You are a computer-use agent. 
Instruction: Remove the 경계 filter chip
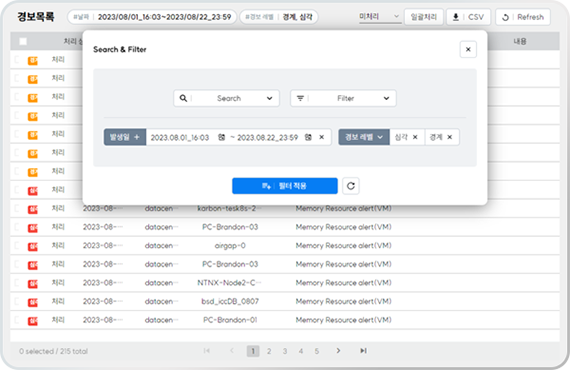(450, 137)
